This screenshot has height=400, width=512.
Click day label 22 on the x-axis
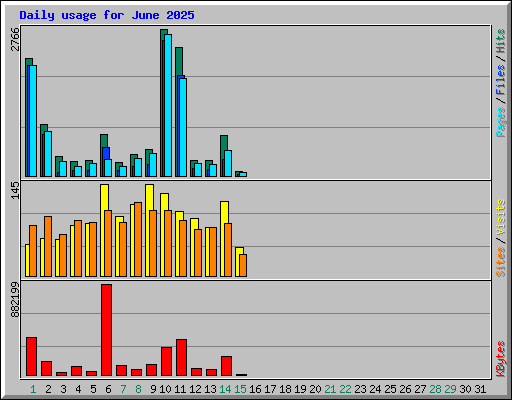point(345,389)
